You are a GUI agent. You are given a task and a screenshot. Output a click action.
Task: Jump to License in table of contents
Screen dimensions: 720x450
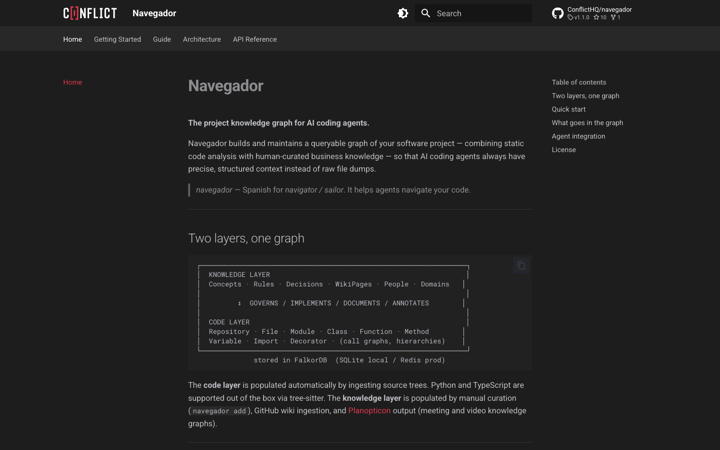pos(563,150)
